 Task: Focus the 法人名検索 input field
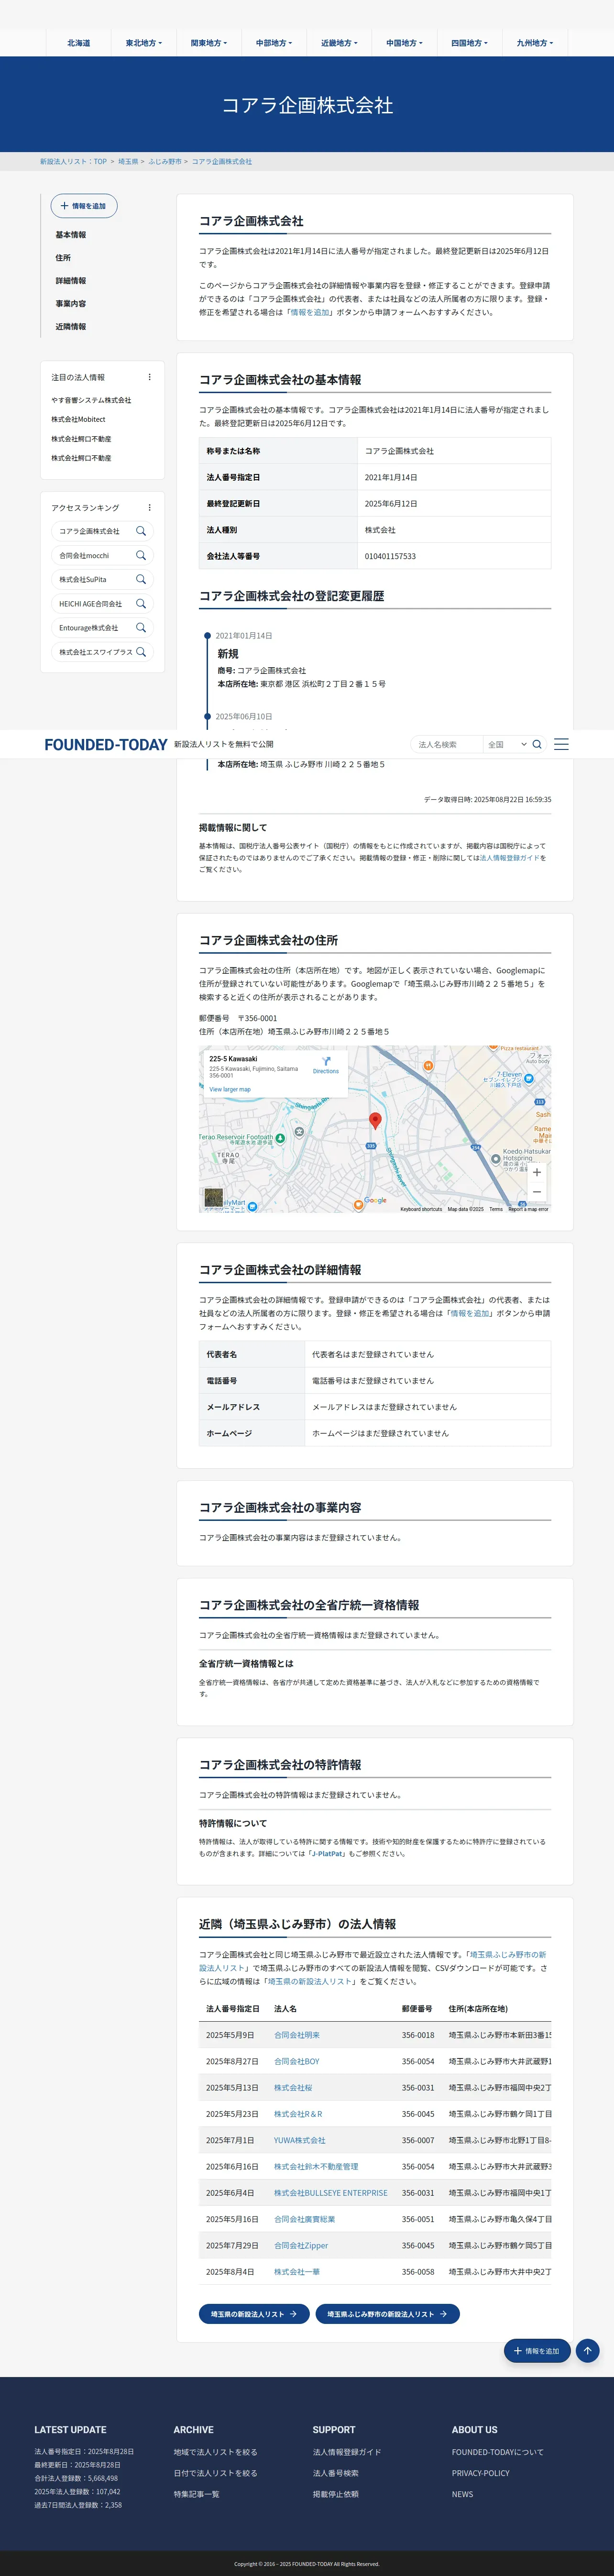click(x=447, y=744)
